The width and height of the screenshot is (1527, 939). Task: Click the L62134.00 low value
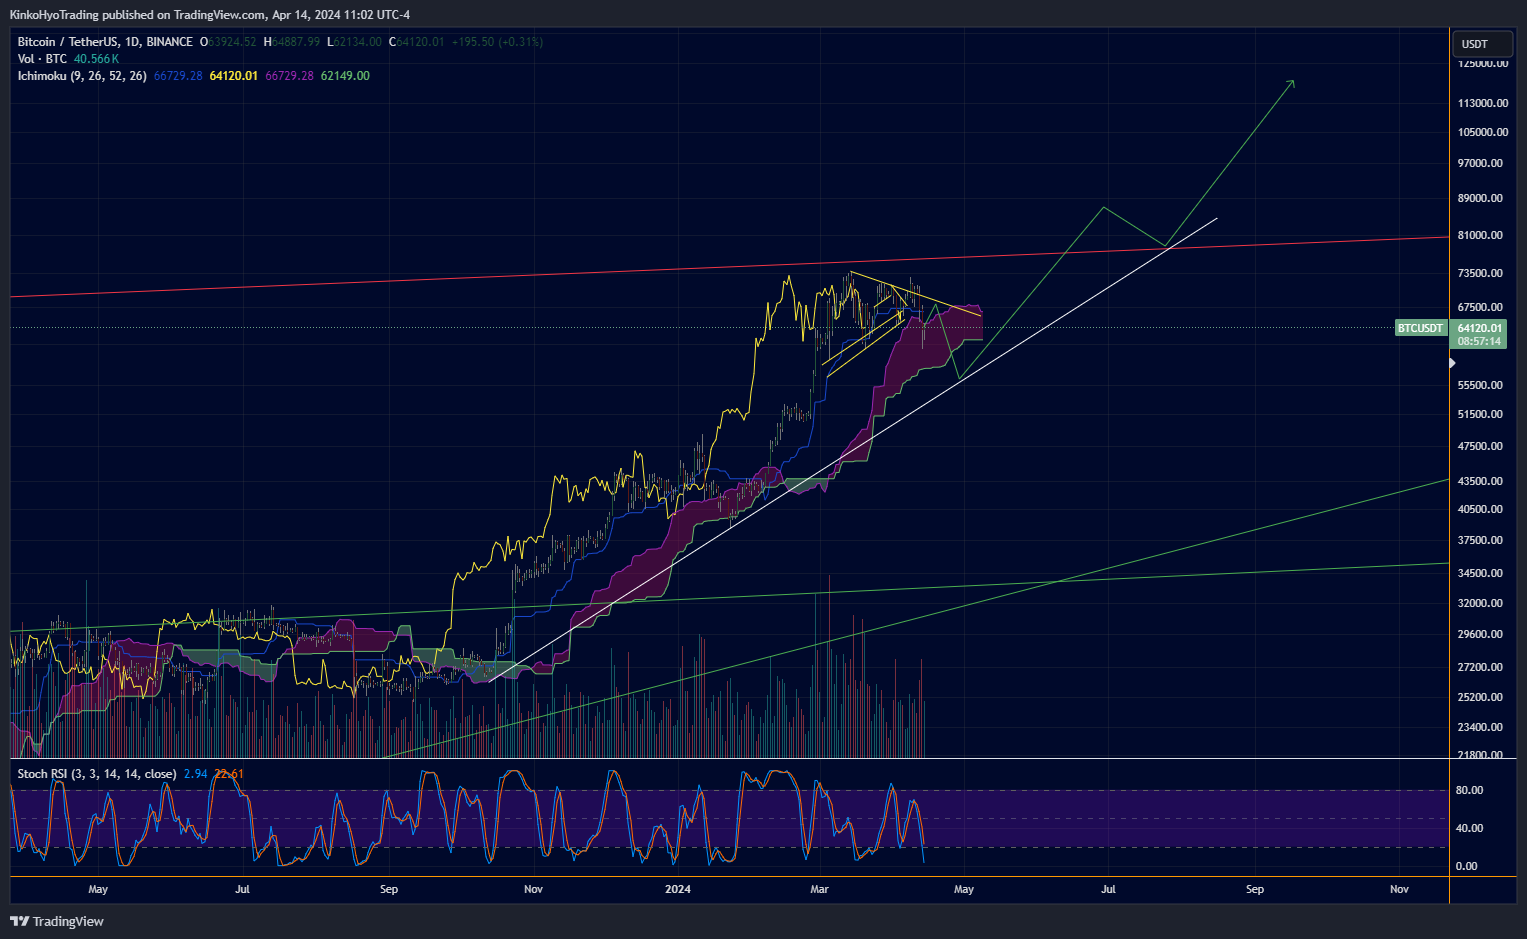click(354, 42)
